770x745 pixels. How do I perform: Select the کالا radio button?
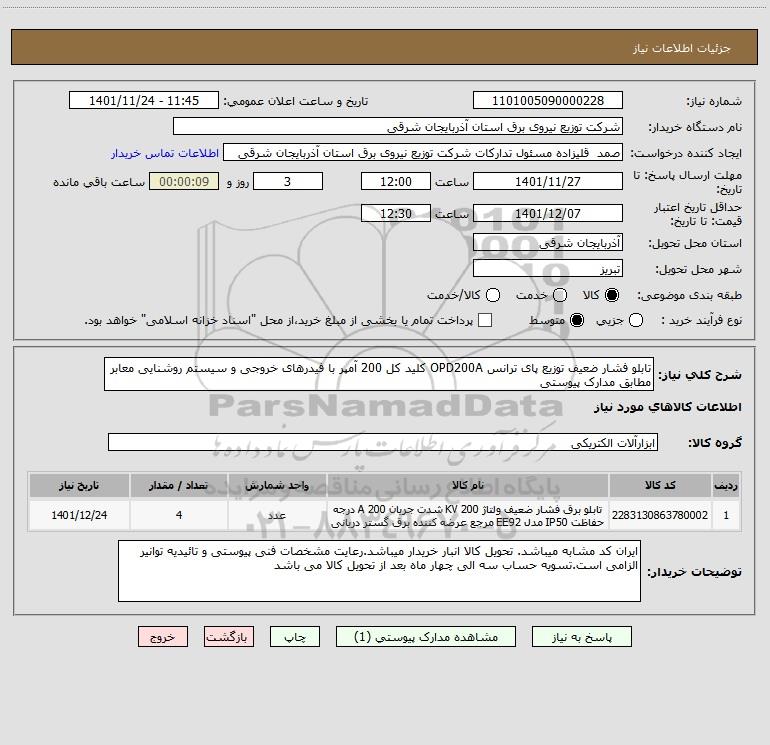pos(612,295)
